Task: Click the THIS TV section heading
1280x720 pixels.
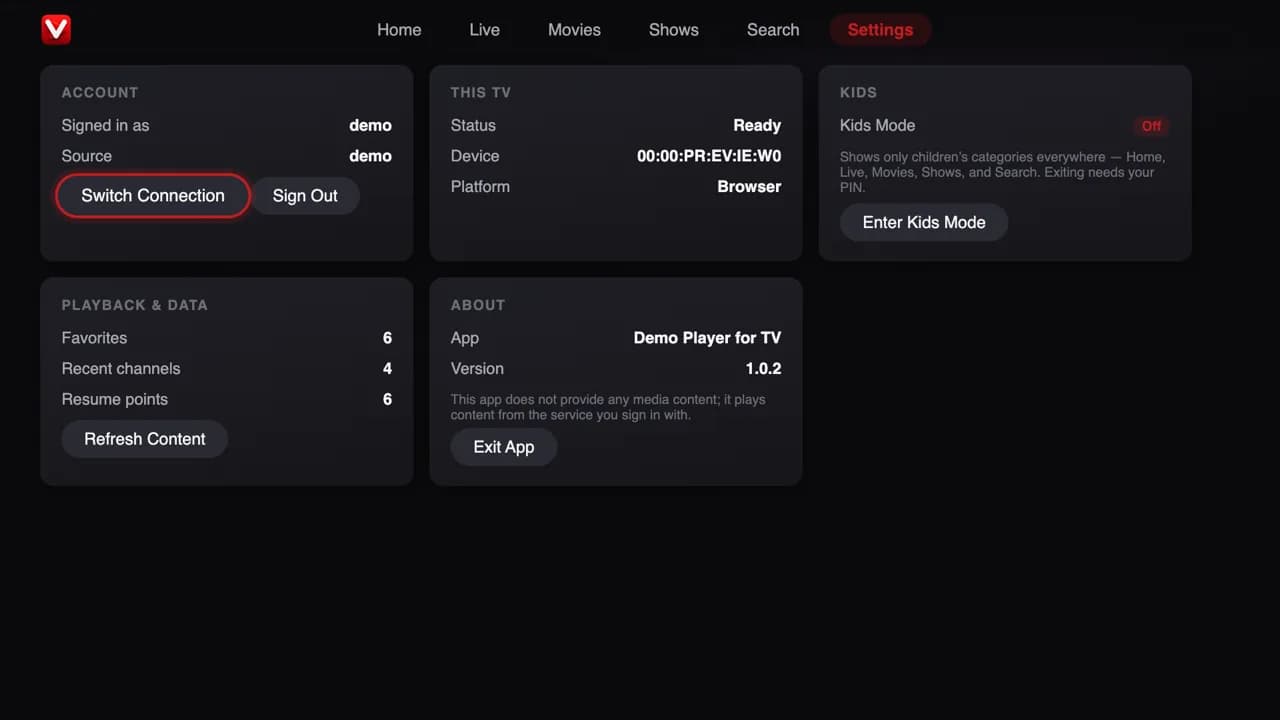Action: pos(481,92)
